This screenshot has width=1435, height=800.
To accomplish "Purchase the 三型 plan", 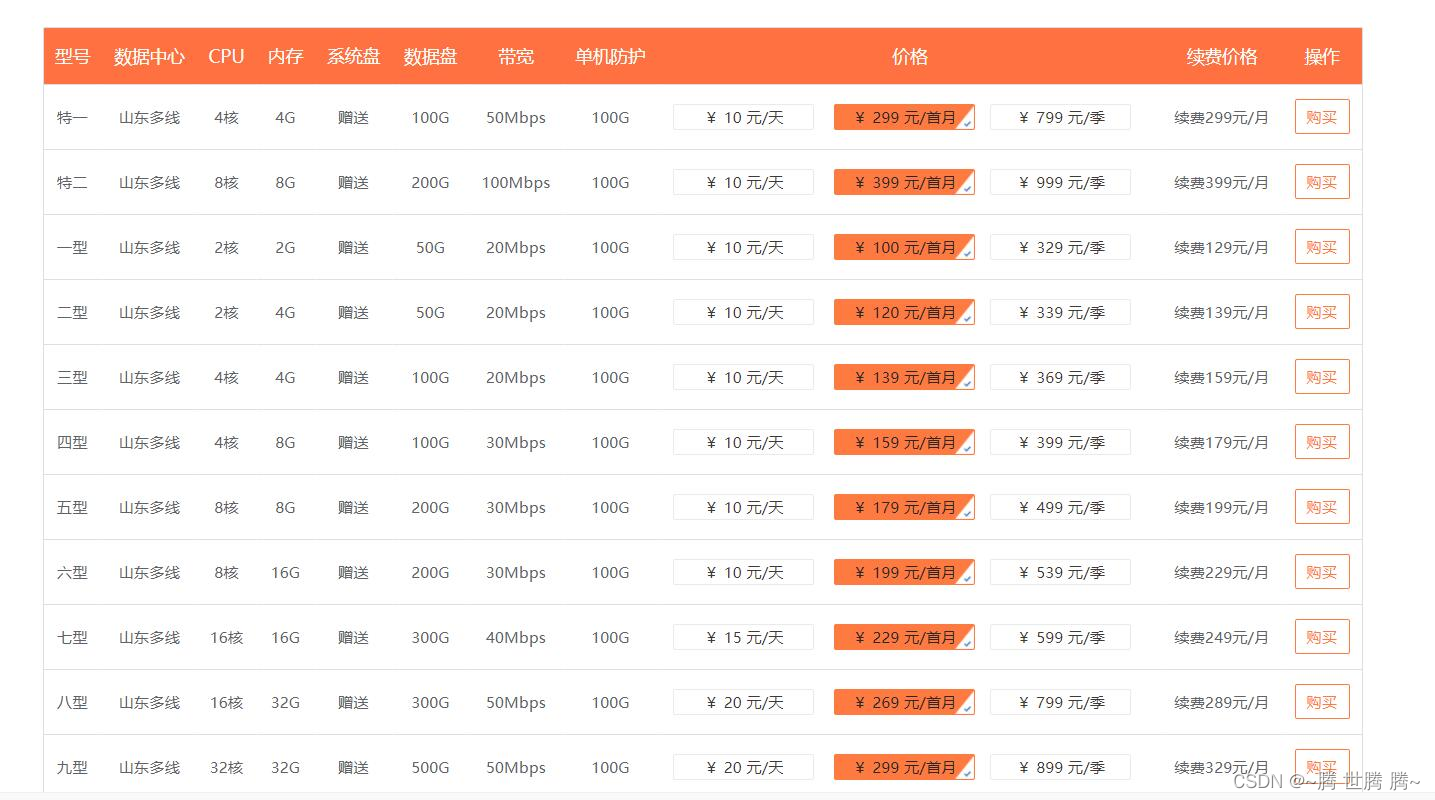I will (x=1322, y=377).
